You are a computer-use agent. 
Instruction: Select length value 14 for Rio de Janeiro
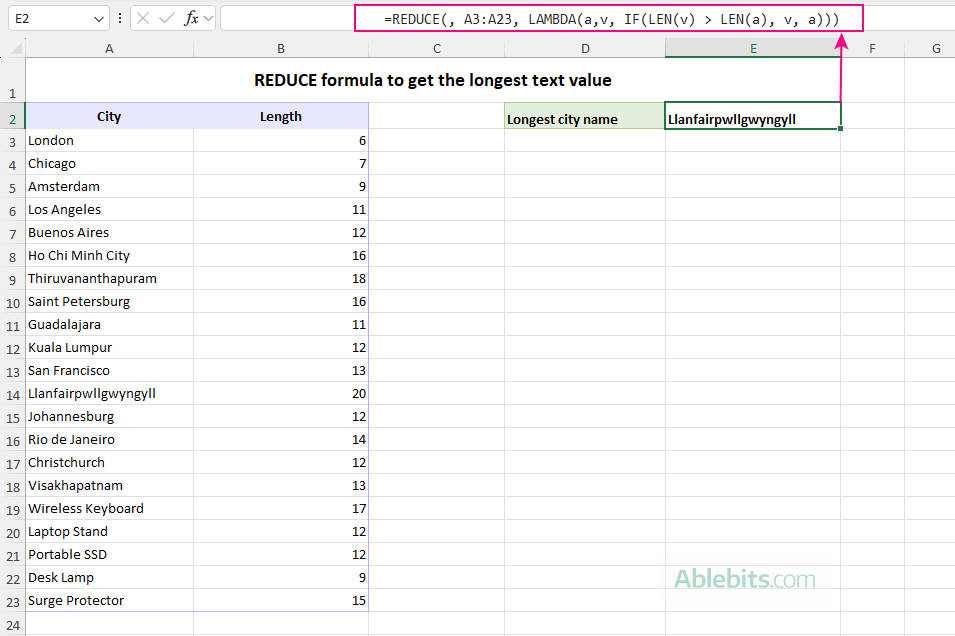click(x=281, y=439)
